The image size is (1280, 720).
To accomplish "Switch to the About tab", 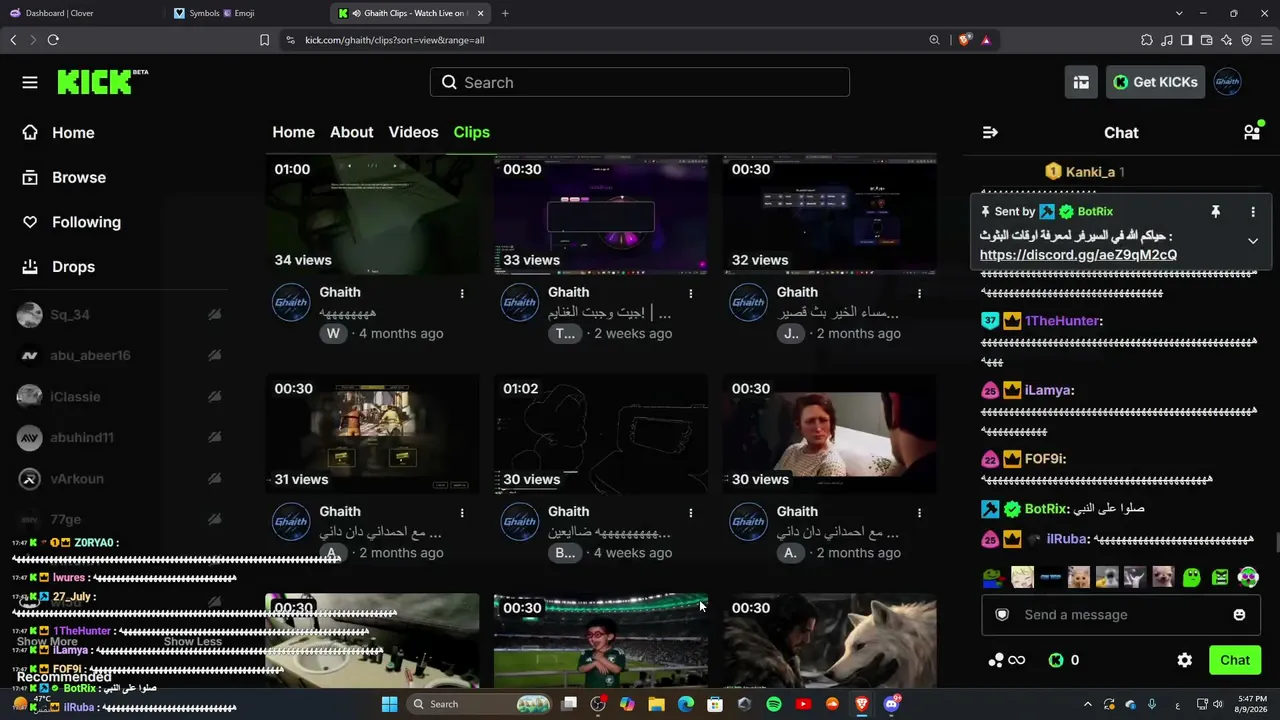I will 351,132.
